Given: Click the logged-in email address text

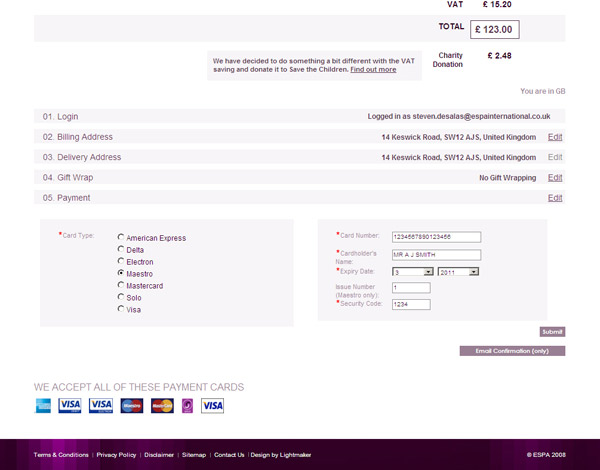Looking at the screenshot, I should 481,116.
